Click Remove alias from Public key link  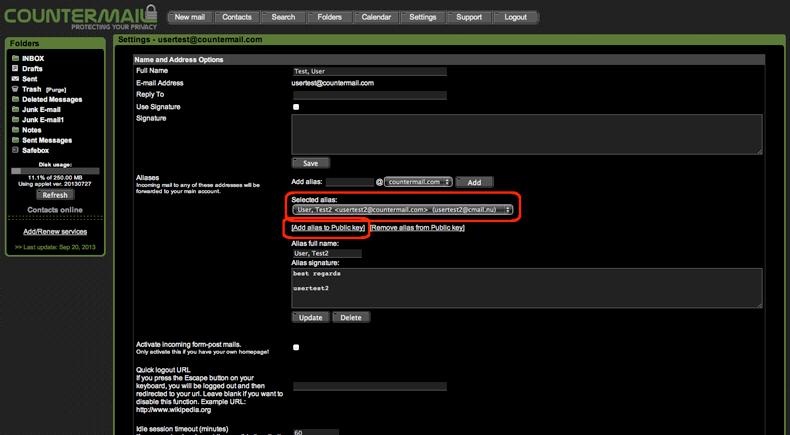tap(417, 228)
